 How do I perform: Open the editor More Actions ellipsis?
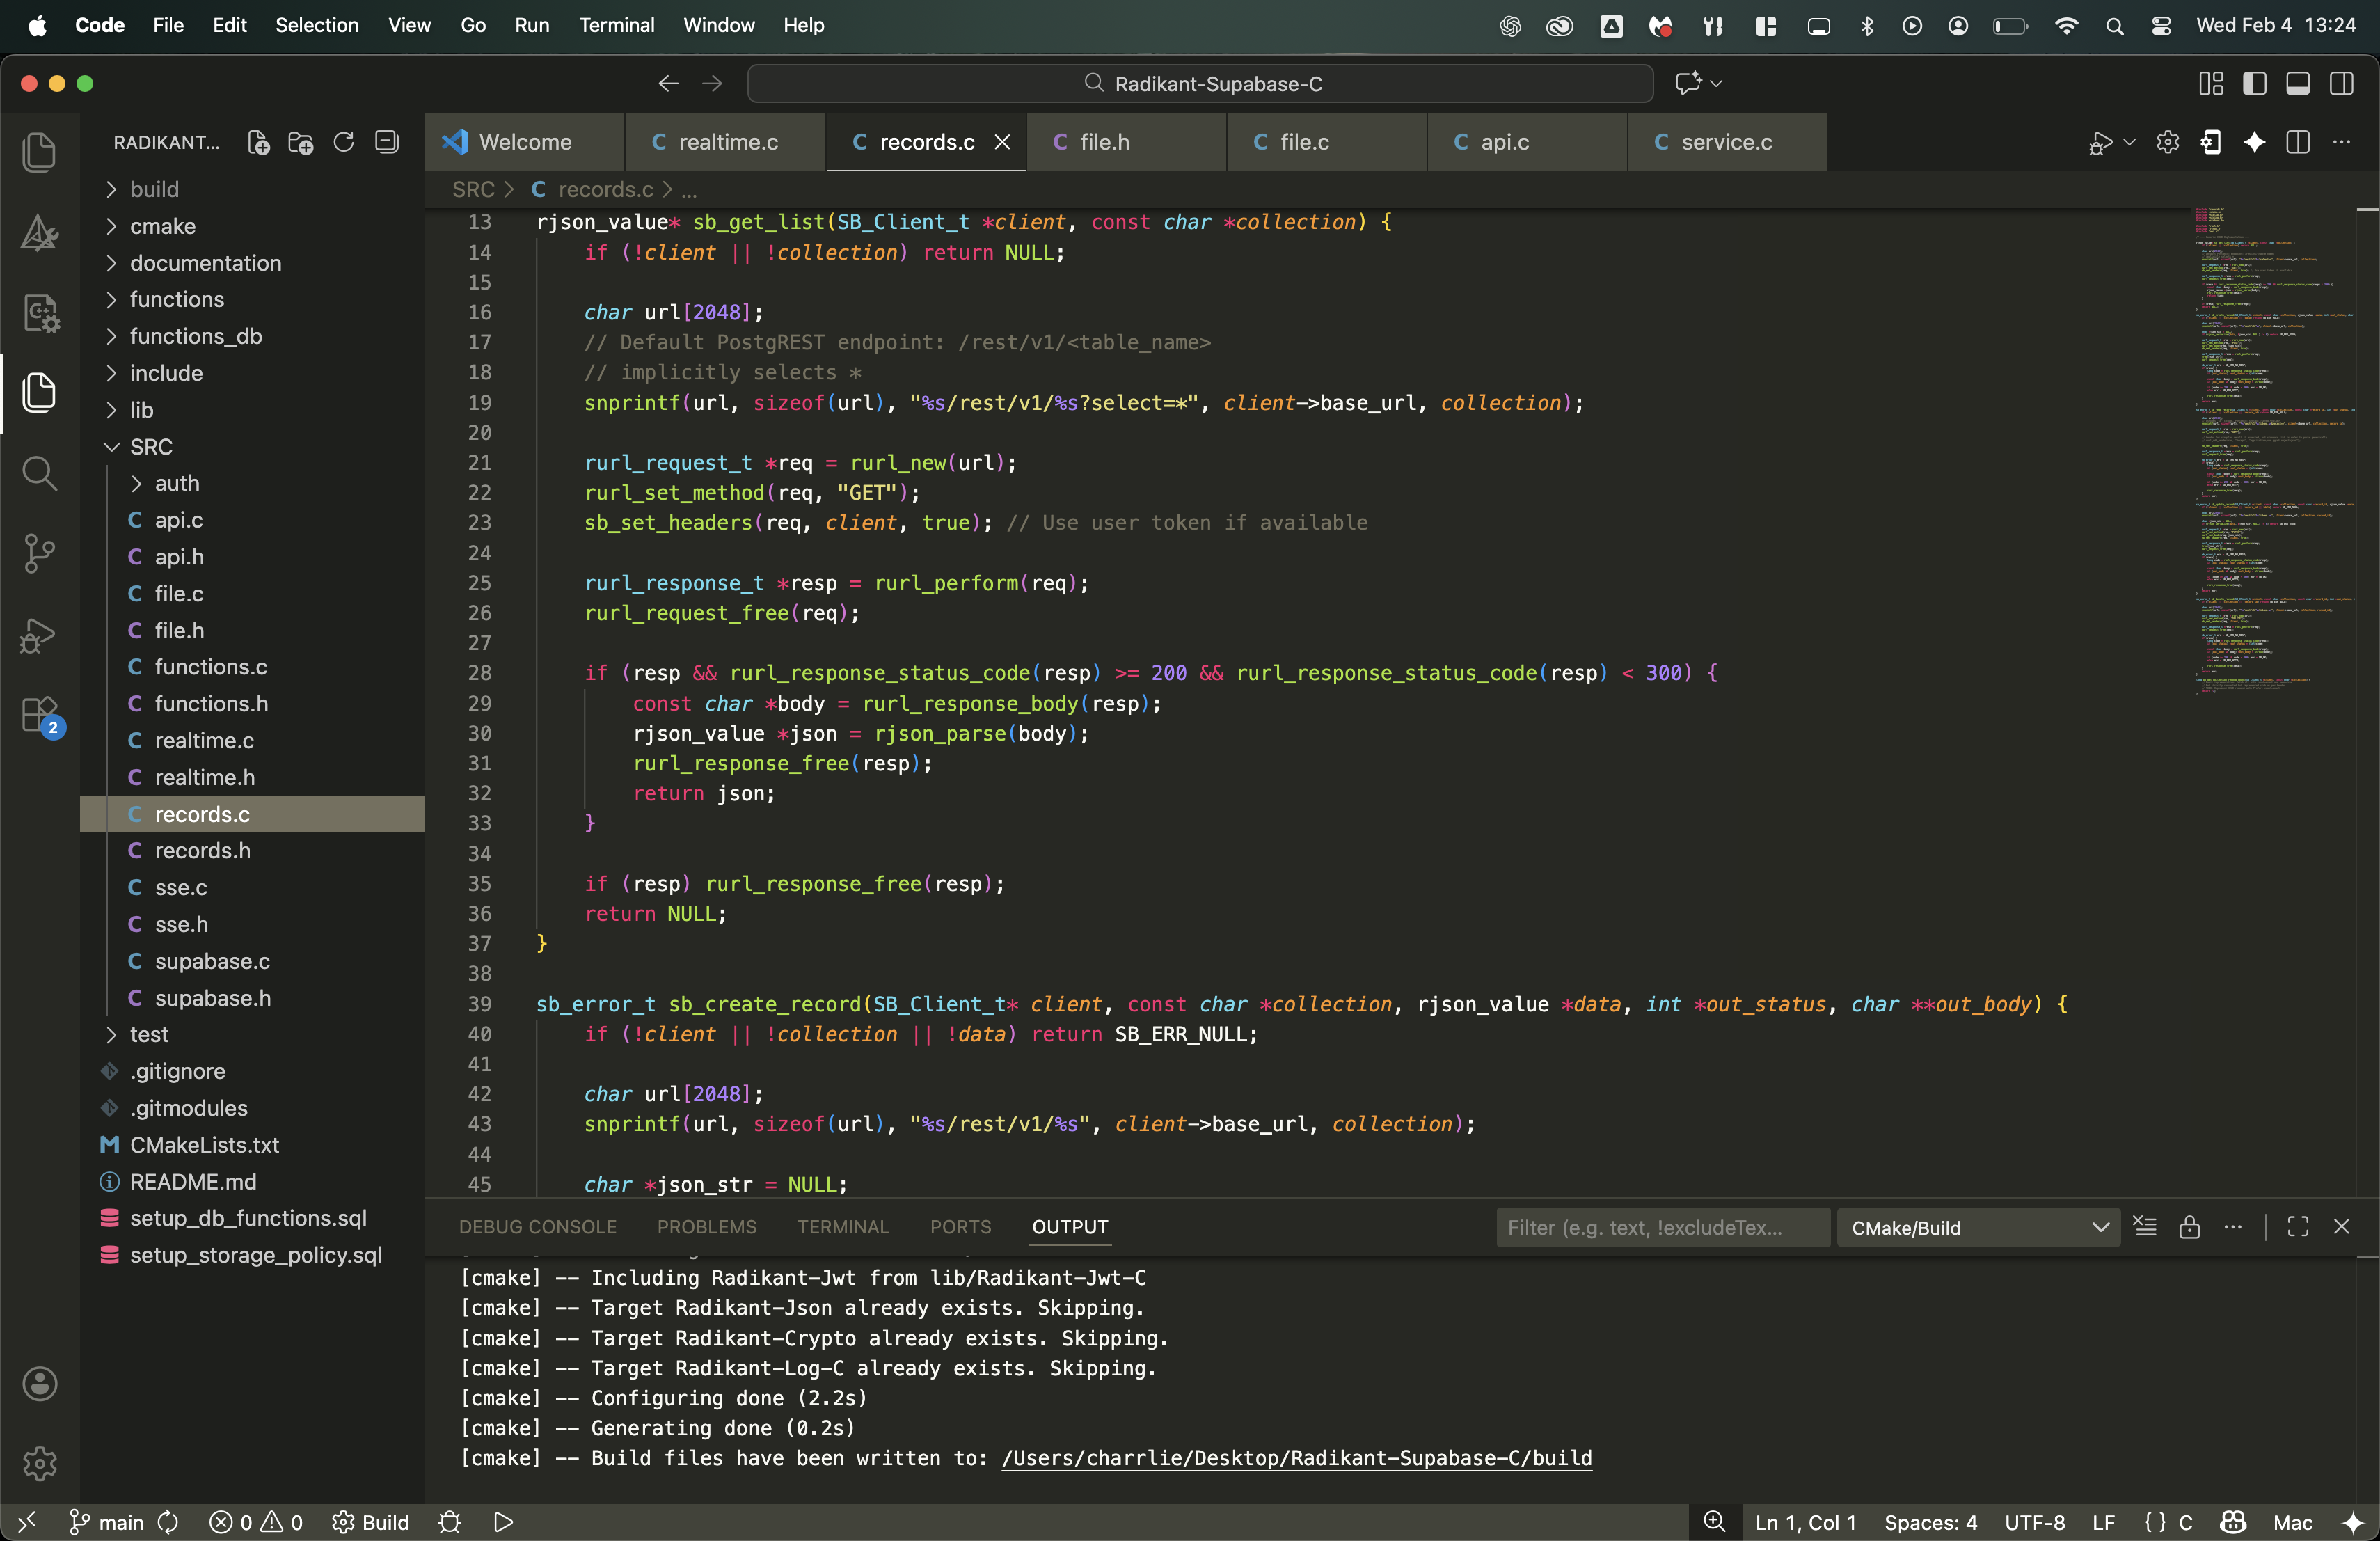(x=2341, y=142)
